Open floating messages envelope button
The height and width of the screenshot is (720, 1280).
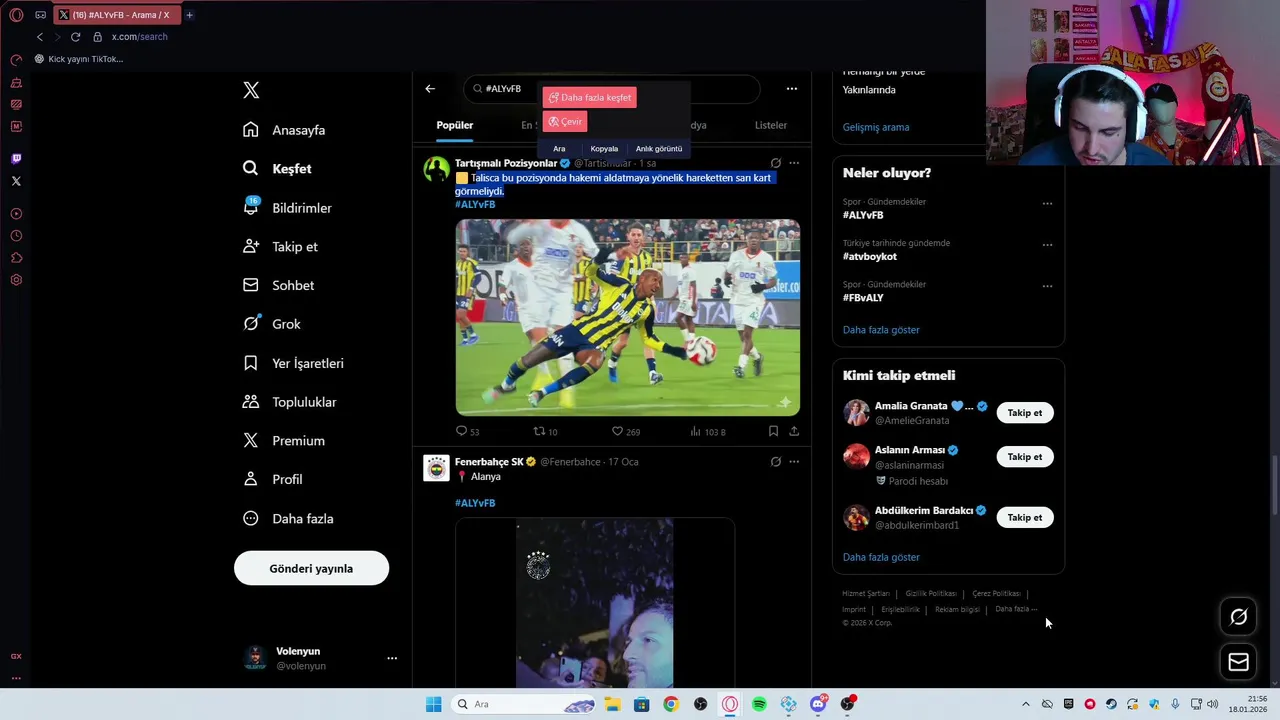(x=1238, y=662)
